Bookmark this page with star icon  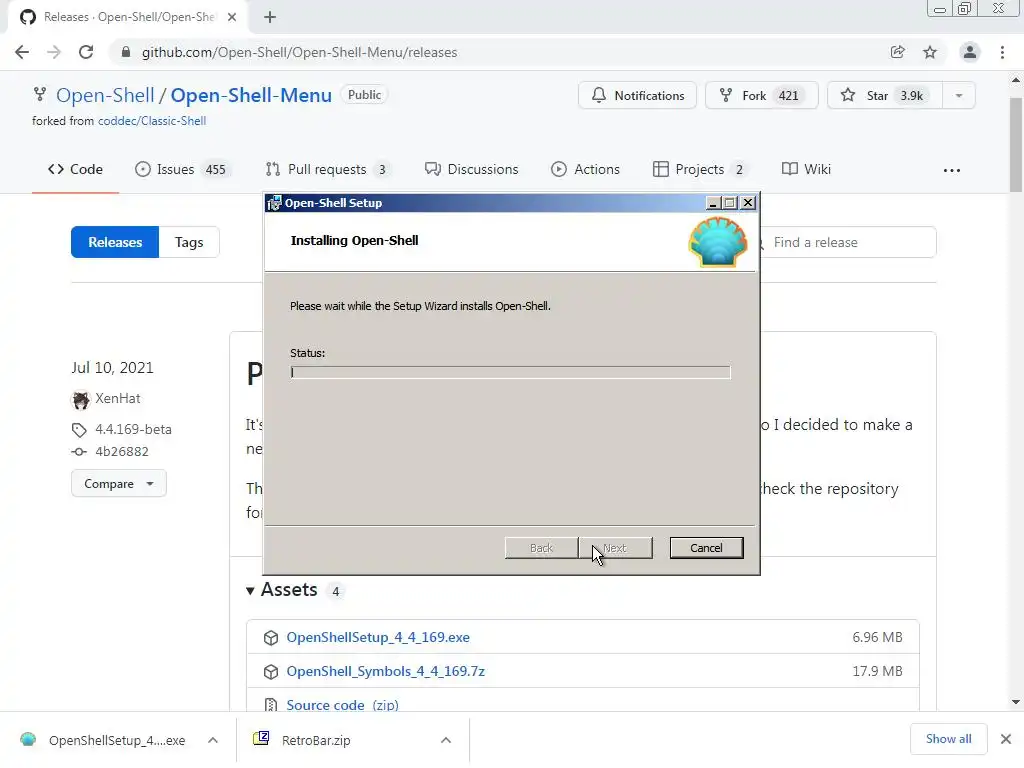(930, 52)
